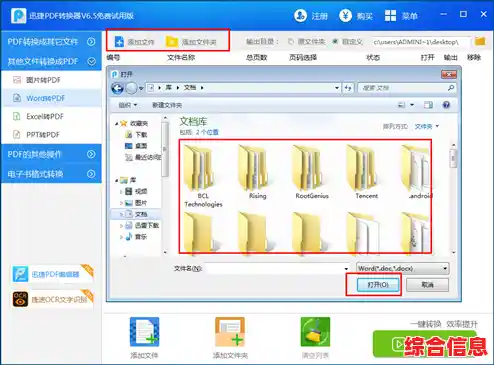This screenshot has width=494, height=365.
Task: Click 最近访问 in favorites tree
Action: pos(143,157)
